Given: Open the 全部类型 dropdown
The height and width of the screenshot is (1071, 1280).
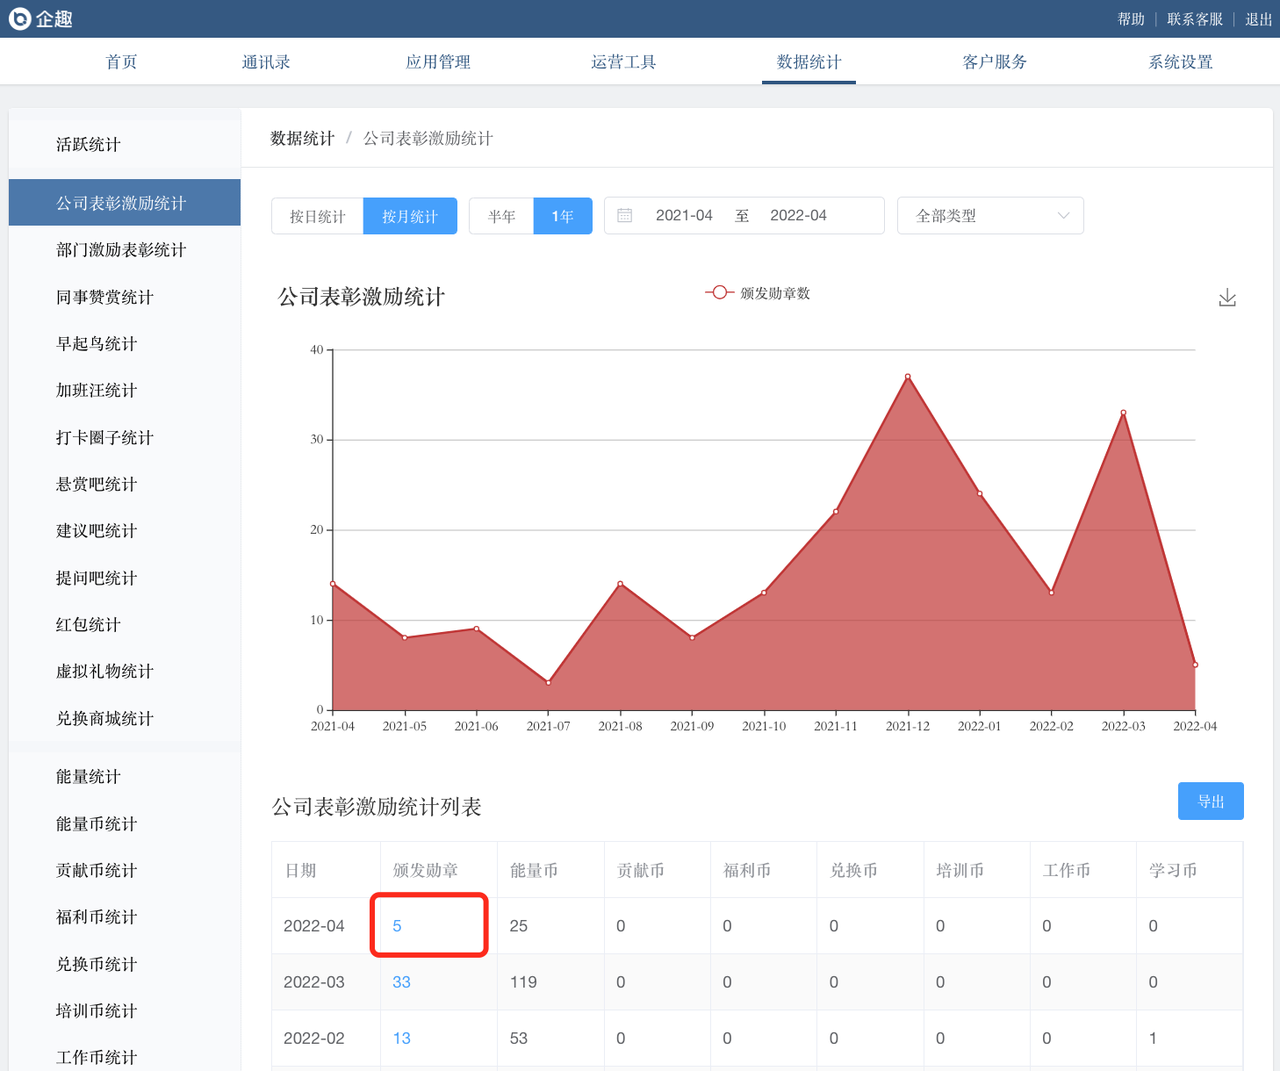Looking at the screenshot, I should click(x=990, y=216).
